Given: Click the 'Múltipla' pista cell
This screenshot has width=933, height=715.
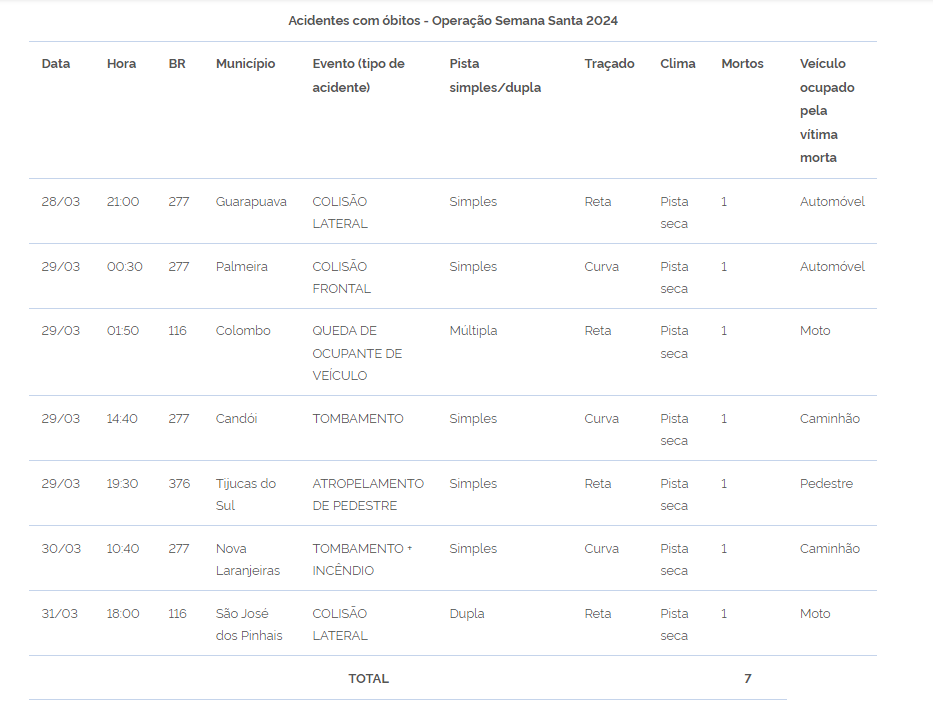Looking at the screenshot, I should click(x=473, y=331).
